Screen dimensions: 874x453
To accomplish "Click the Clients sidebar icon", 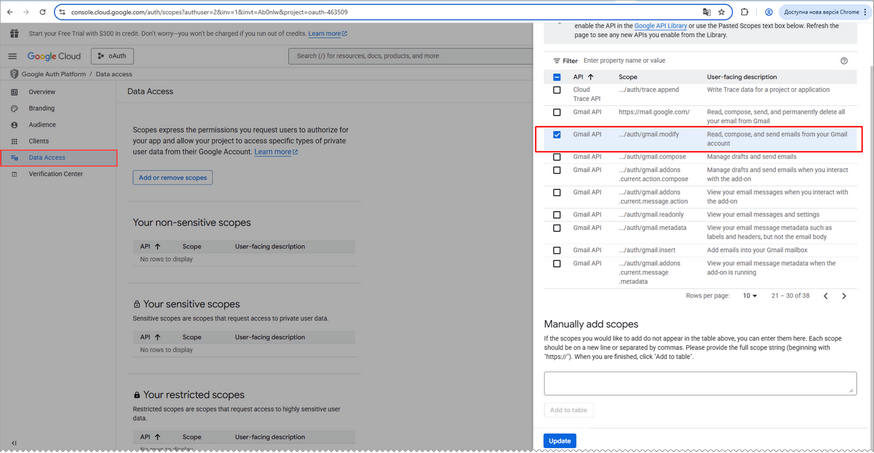I will [14, 141].
